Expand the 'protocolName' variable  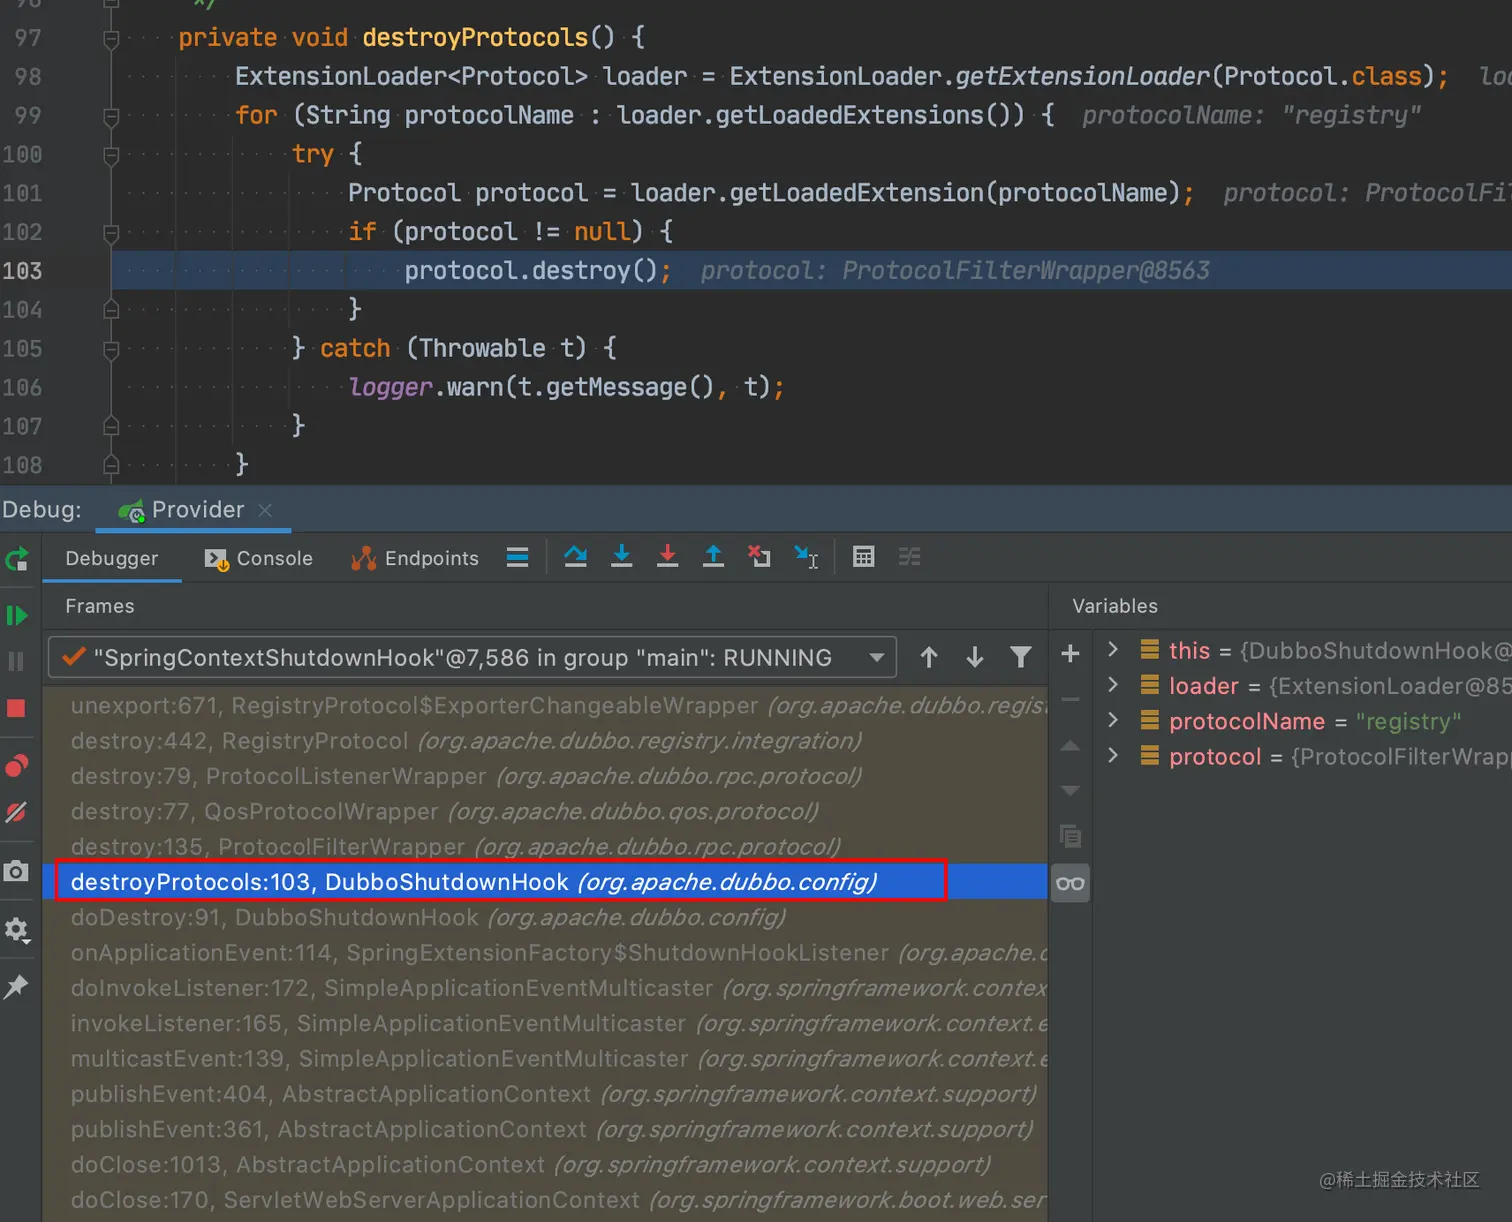click(x=1113, y=720)
